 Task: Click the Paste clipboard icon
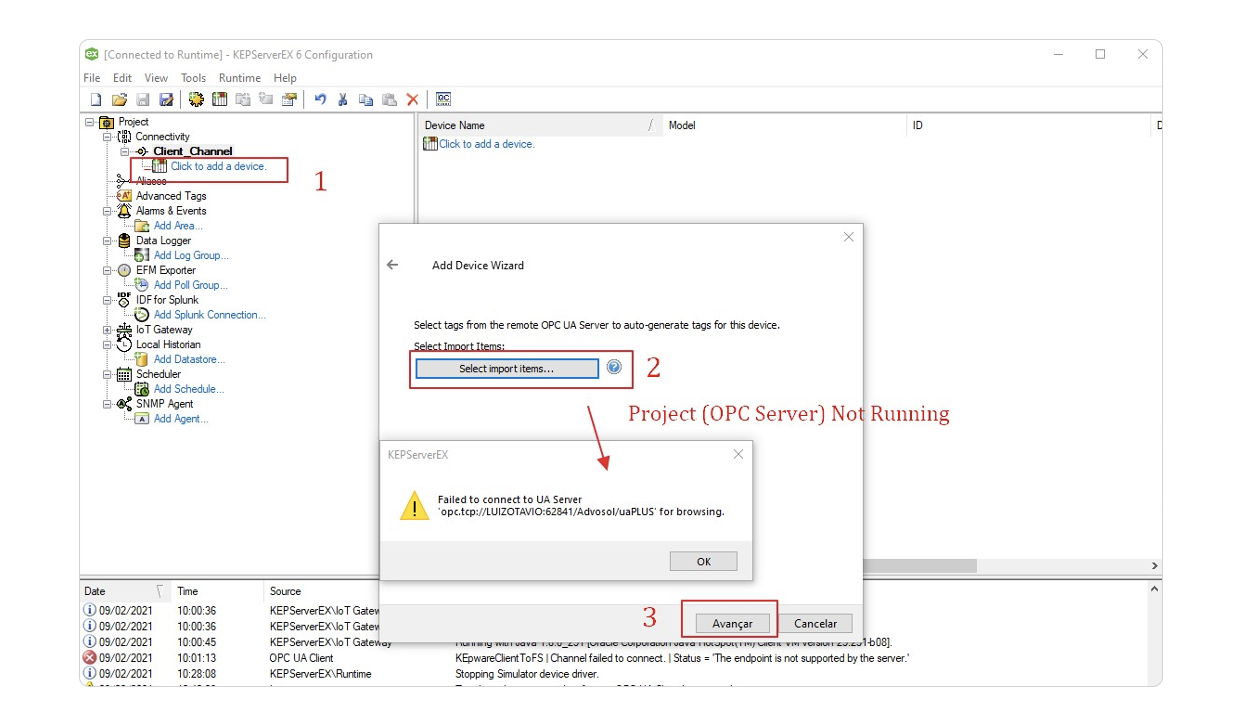click(x=389, y=99)
